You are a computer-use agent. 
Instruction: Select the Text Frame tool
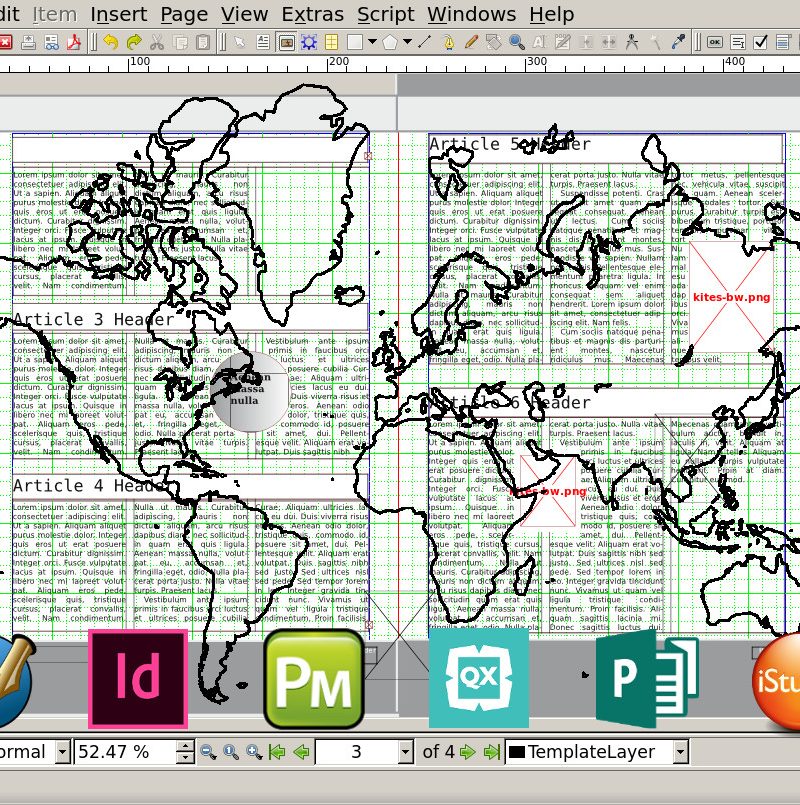coord(263,42)
